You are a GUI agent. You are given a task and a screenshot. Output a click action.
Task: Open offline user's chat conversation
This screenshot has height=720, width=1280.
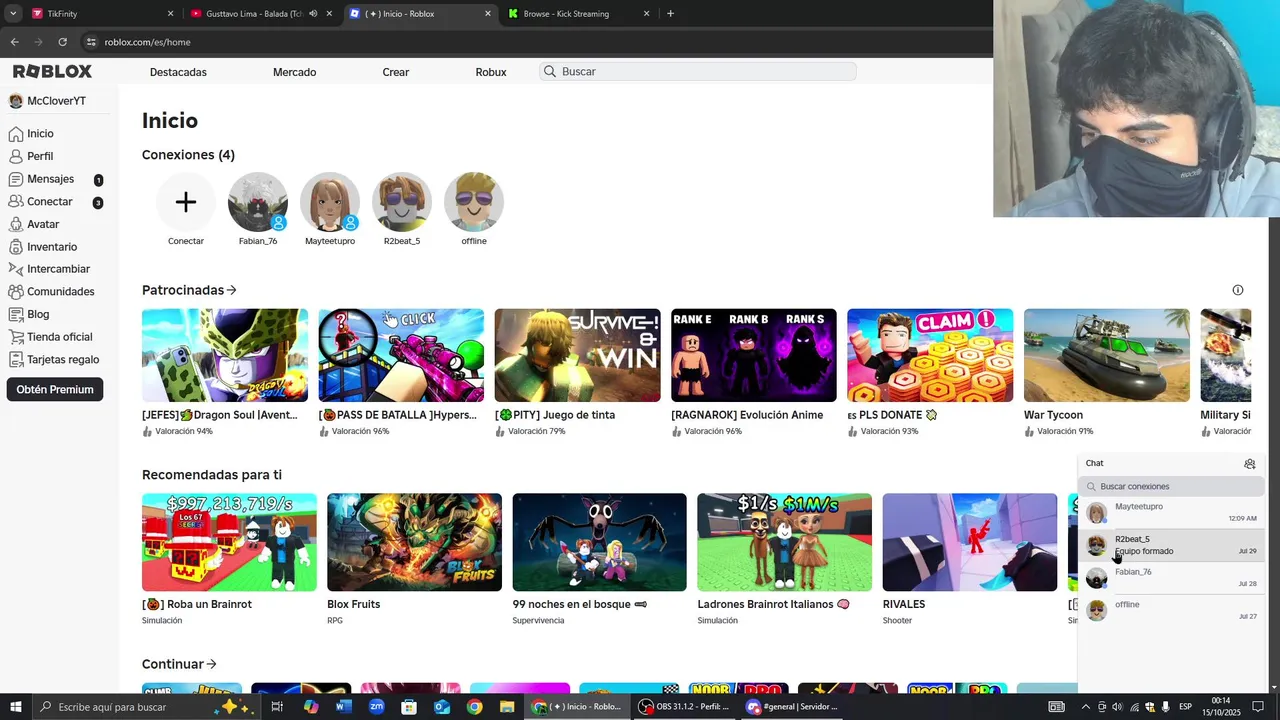click(x=1171, y=610)
